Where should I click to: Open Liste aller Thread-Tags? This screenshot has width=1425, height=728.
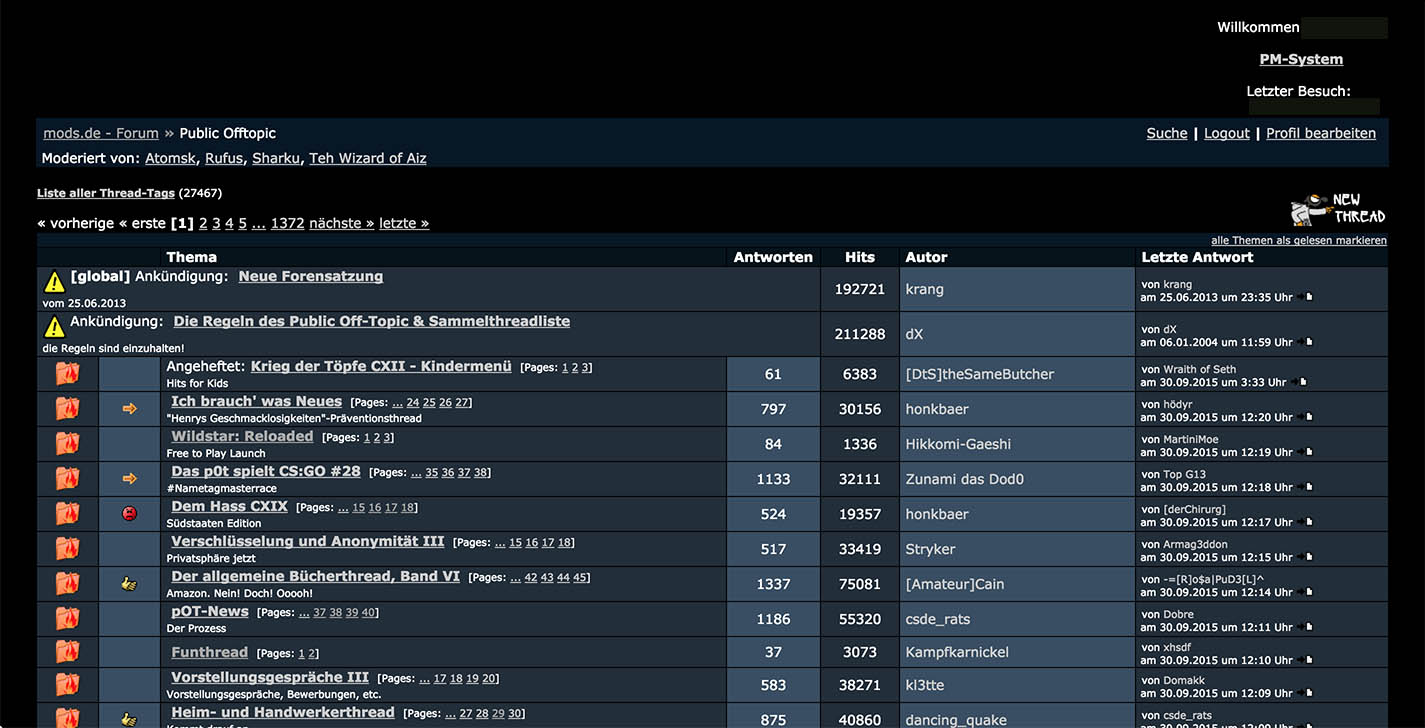(x=106, y=193)
